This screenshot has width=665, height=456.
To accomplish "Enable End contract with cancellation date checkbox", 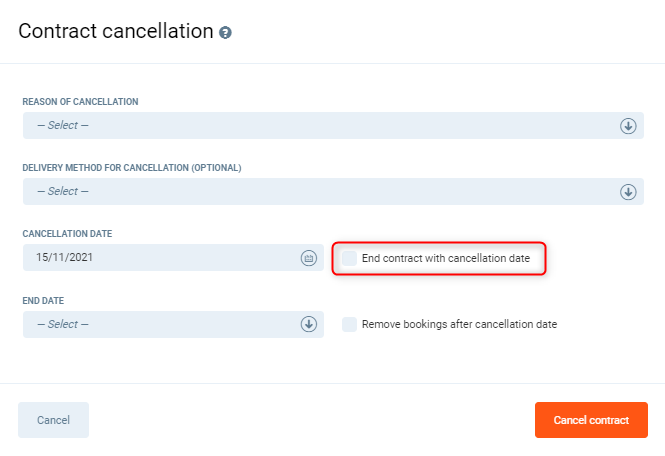I will click(349, 258).
